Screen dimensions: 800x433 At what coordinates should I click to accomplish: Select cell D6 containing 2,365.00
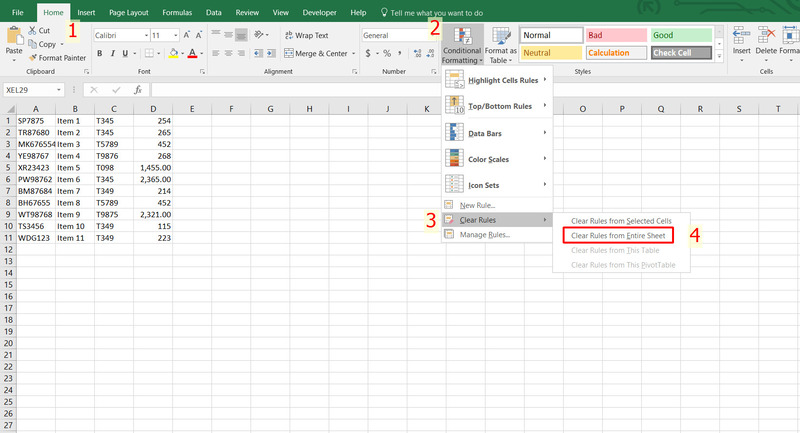pos(153,179)
